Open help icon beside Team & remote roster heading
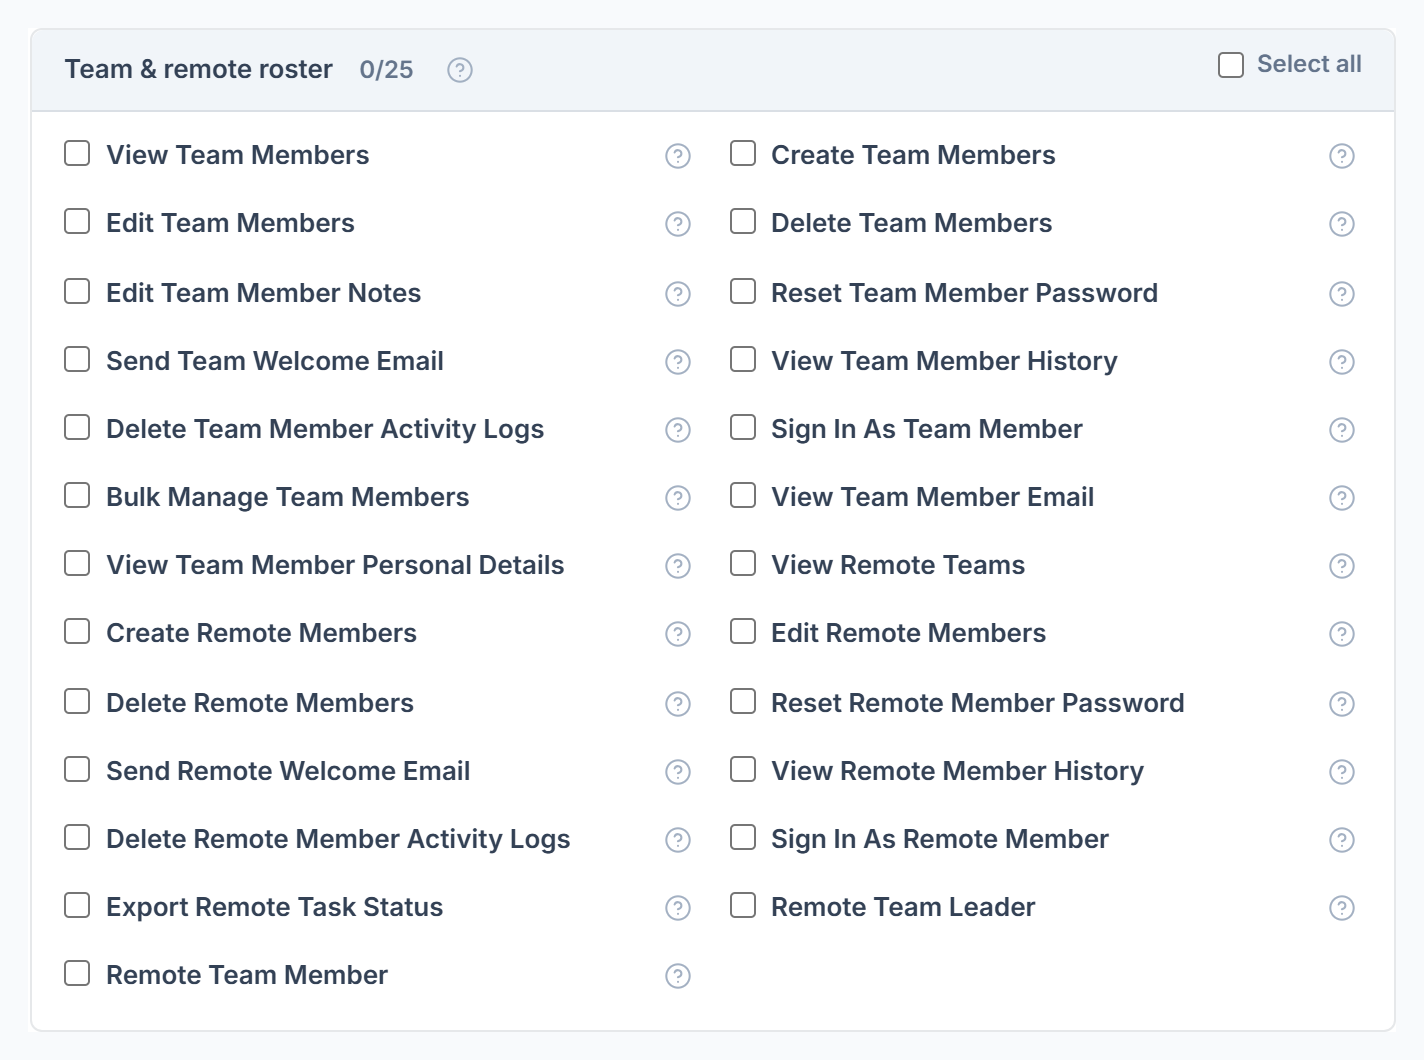This screenshot has height=1060, width=1424. pos(460,70)
